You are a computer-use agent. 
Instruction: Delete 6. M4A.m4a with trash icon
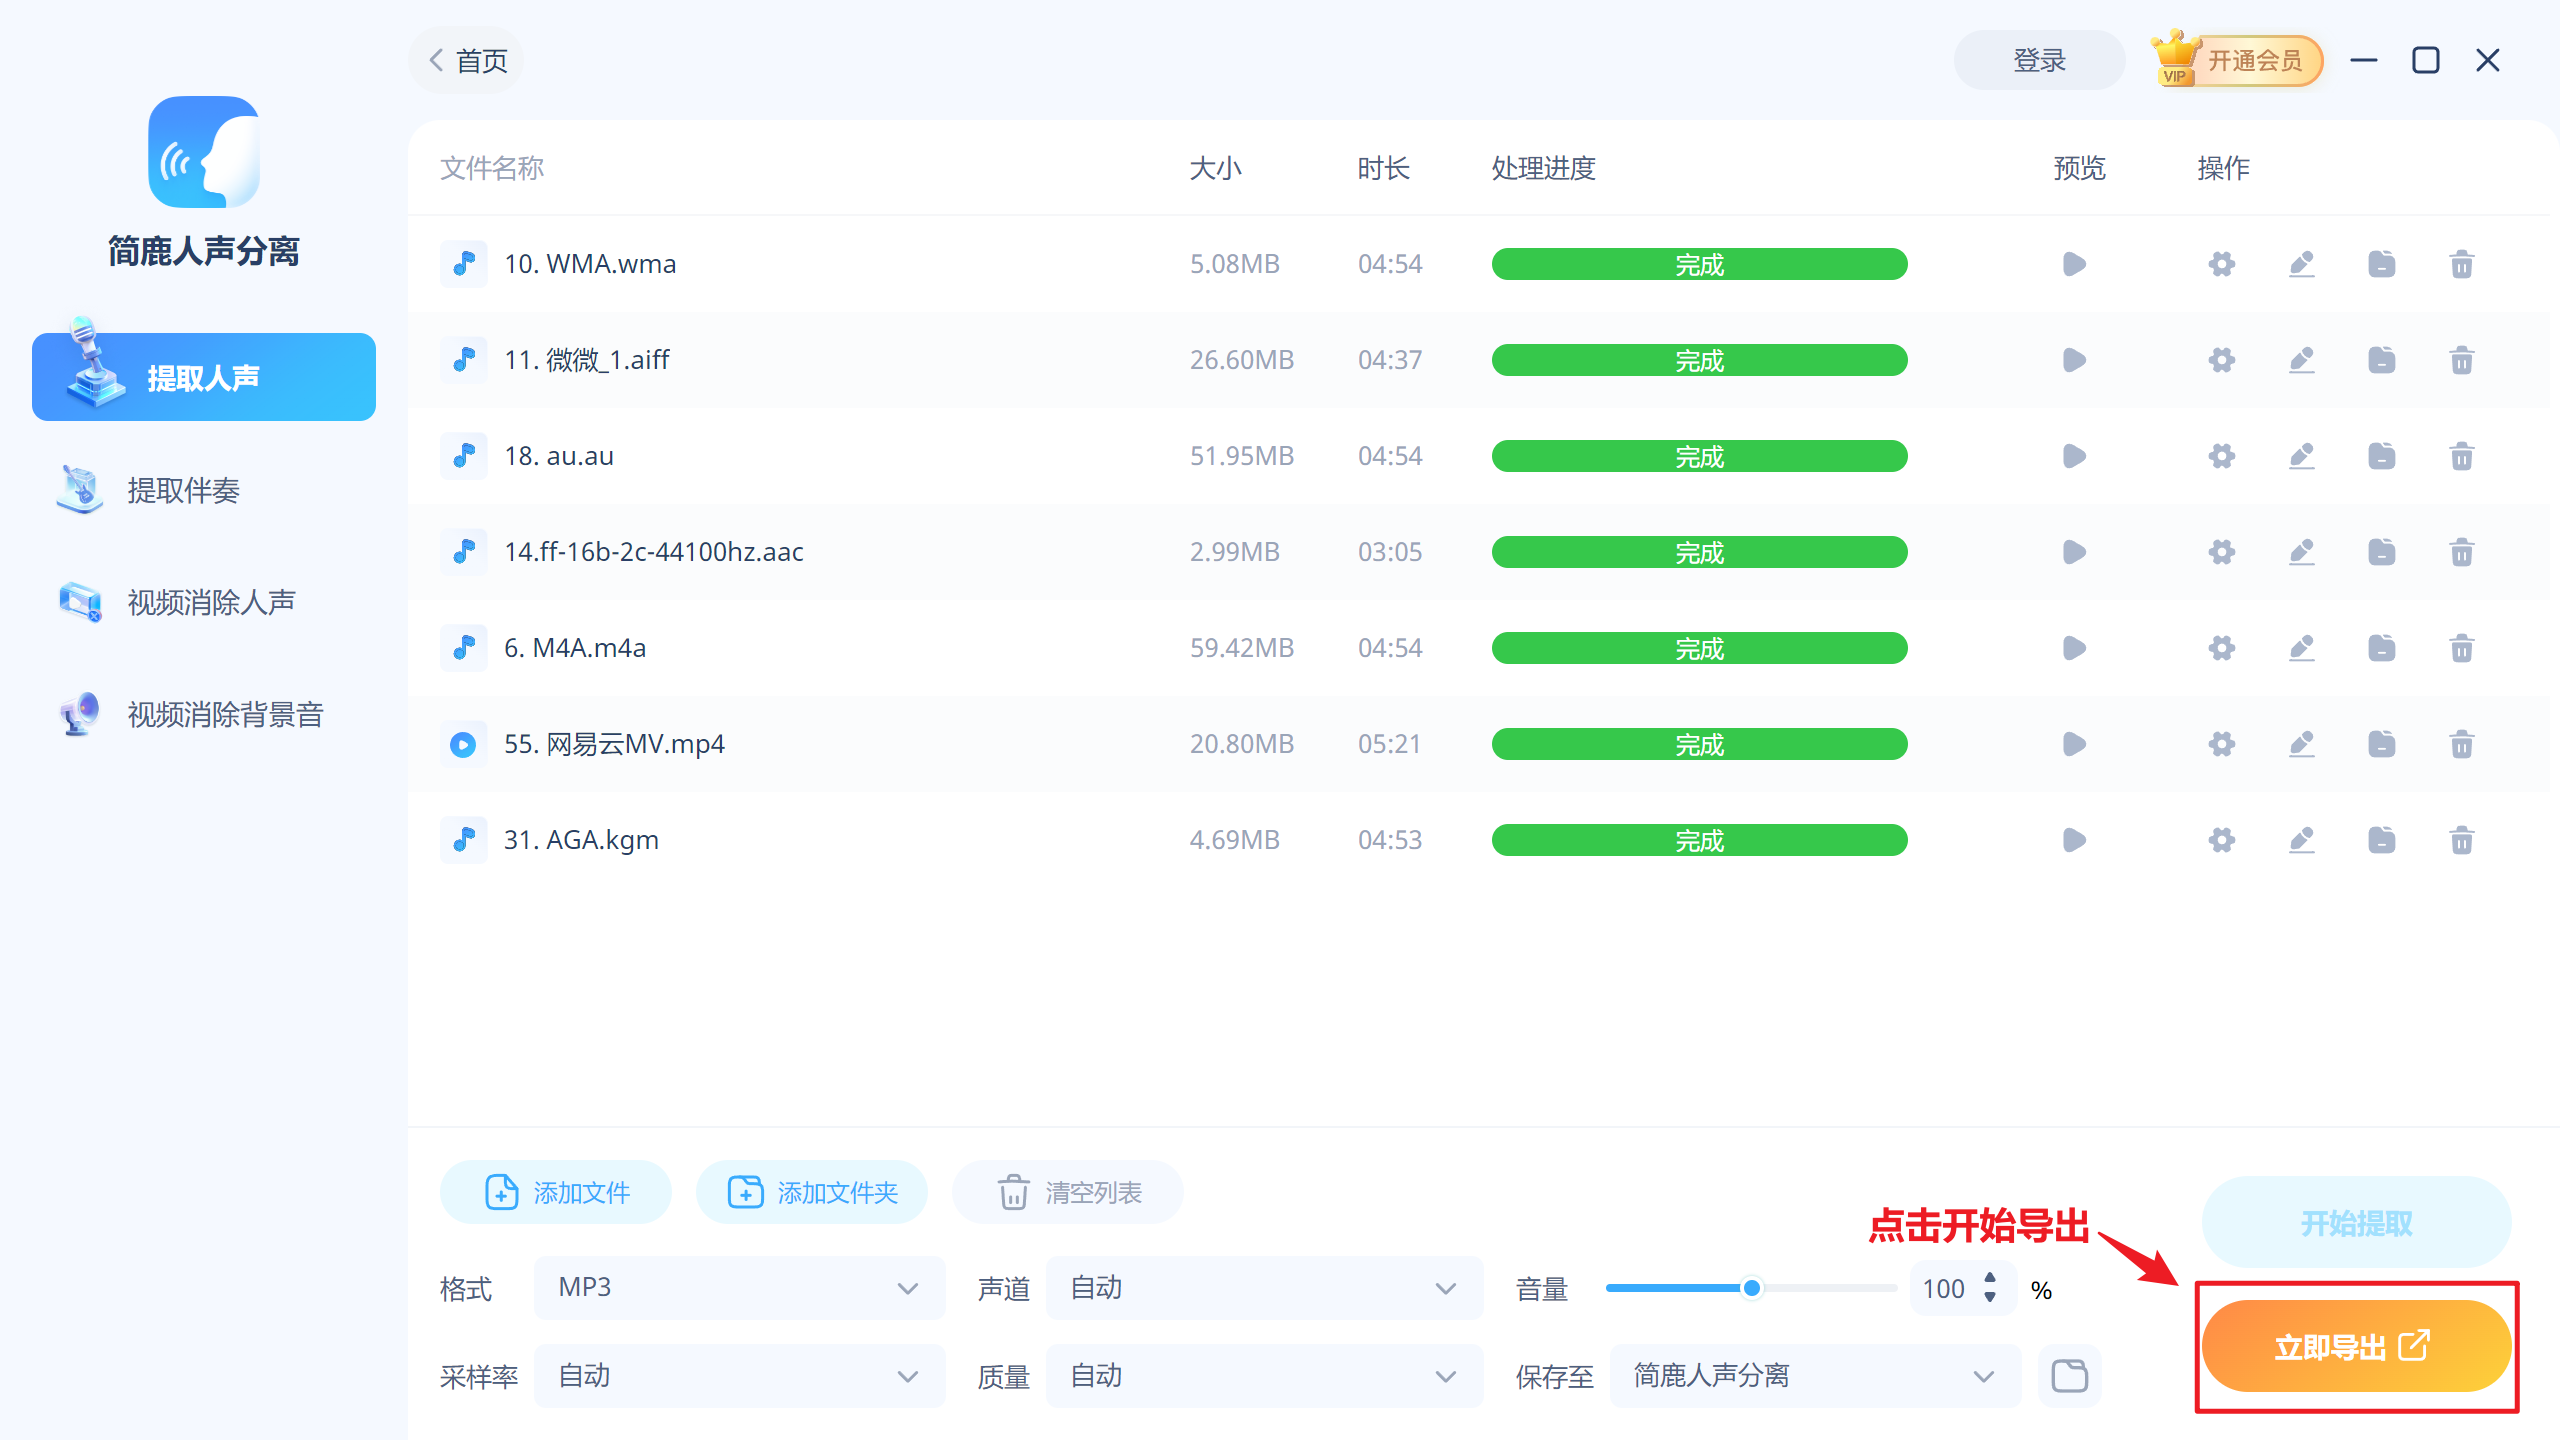[x=2461, y=649]
